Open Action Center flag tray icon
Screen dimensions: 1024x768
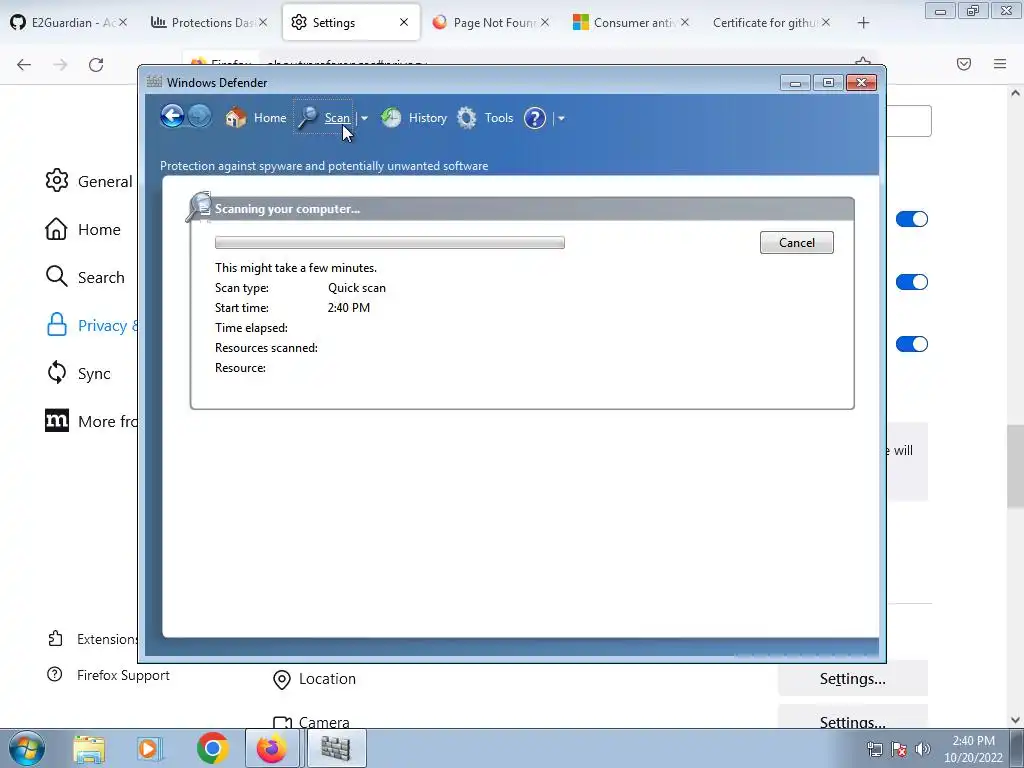(899, 749)
